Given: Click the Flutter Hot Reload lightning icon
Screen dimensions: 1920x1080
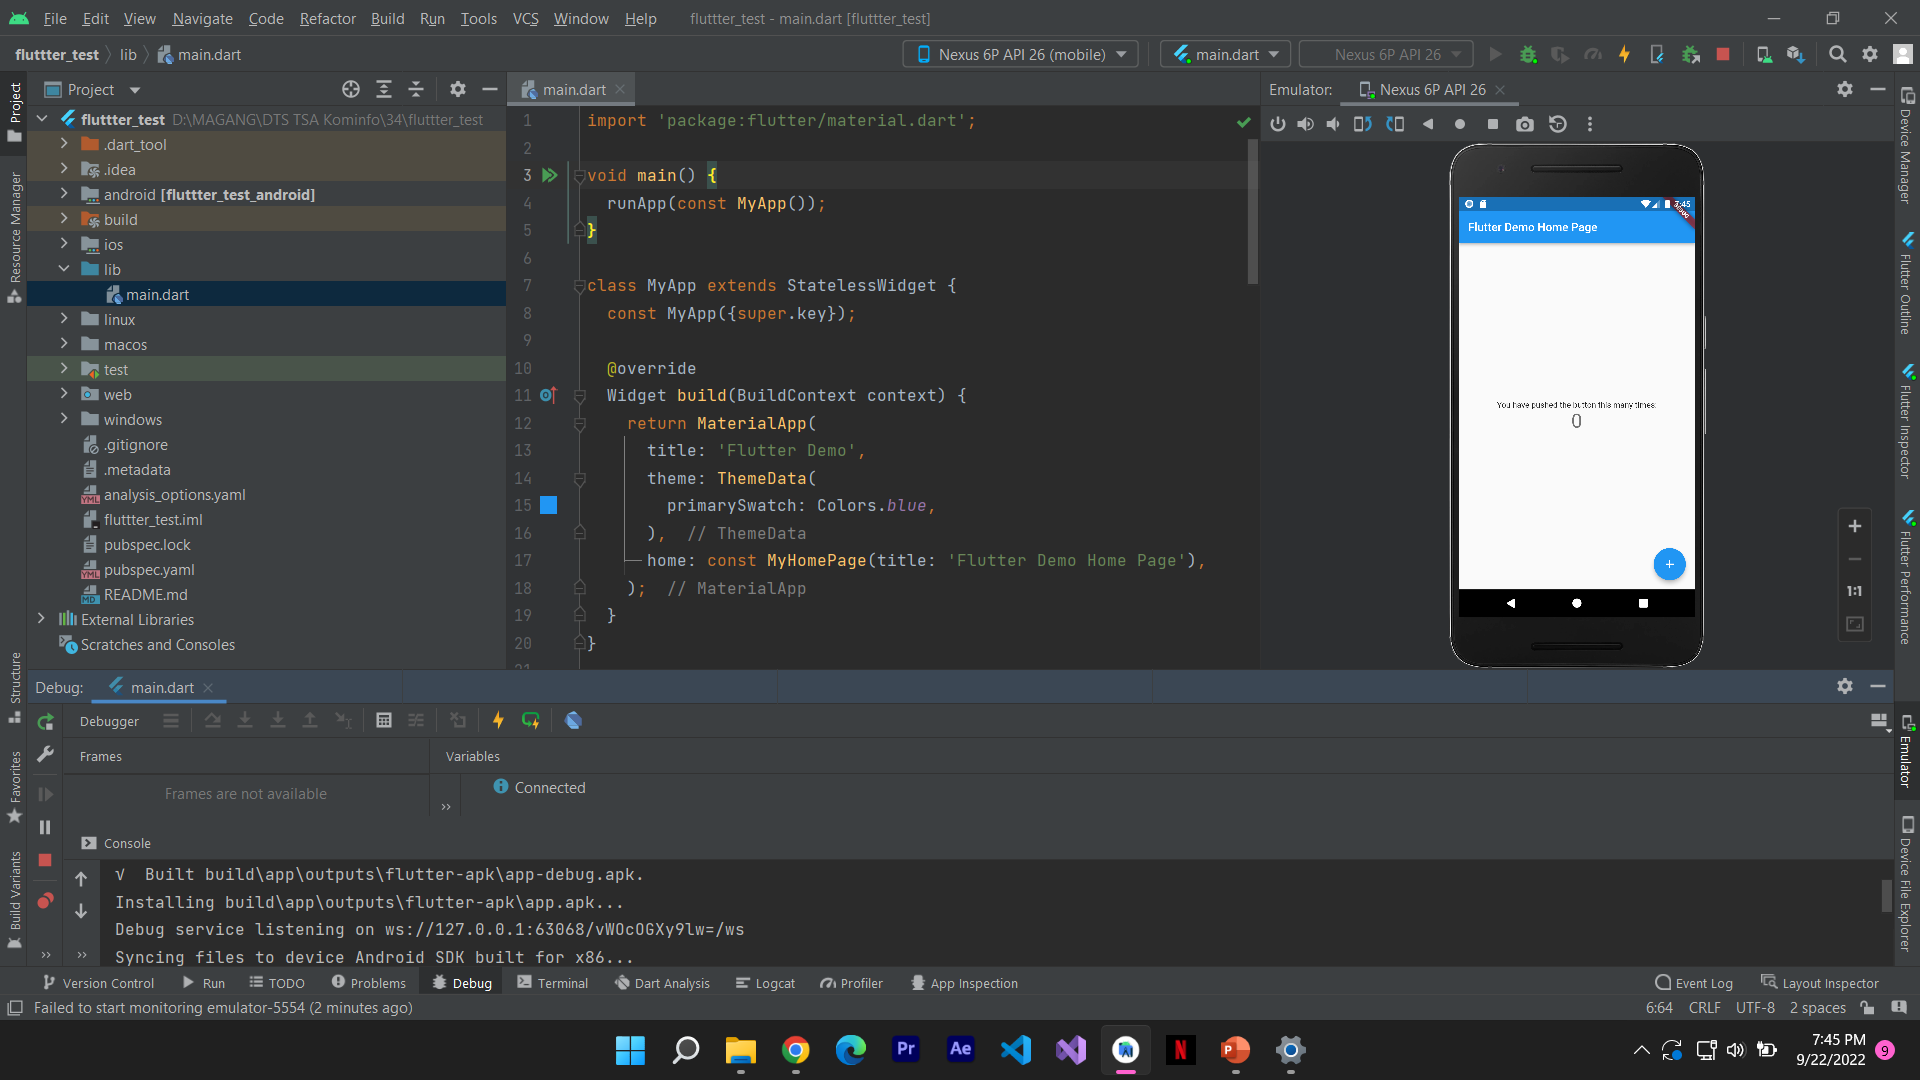Looking at the screenshot, I should click(x=1624, y=55).
